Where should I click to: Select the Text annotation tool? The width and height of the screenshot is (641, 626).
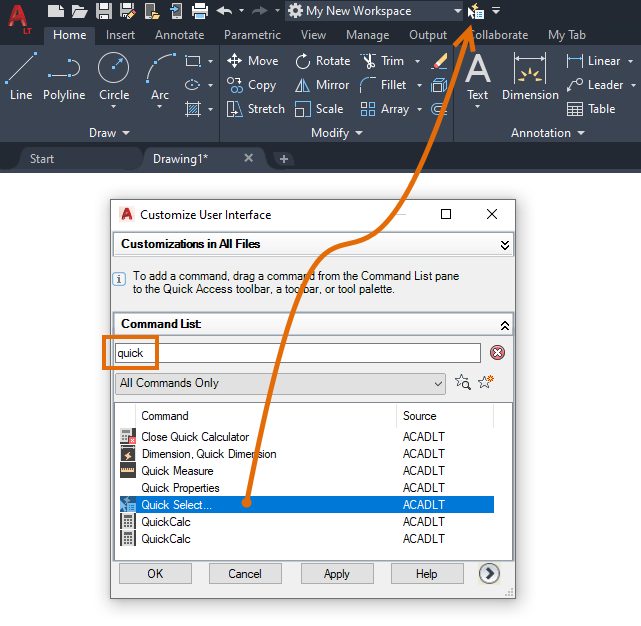477,80
